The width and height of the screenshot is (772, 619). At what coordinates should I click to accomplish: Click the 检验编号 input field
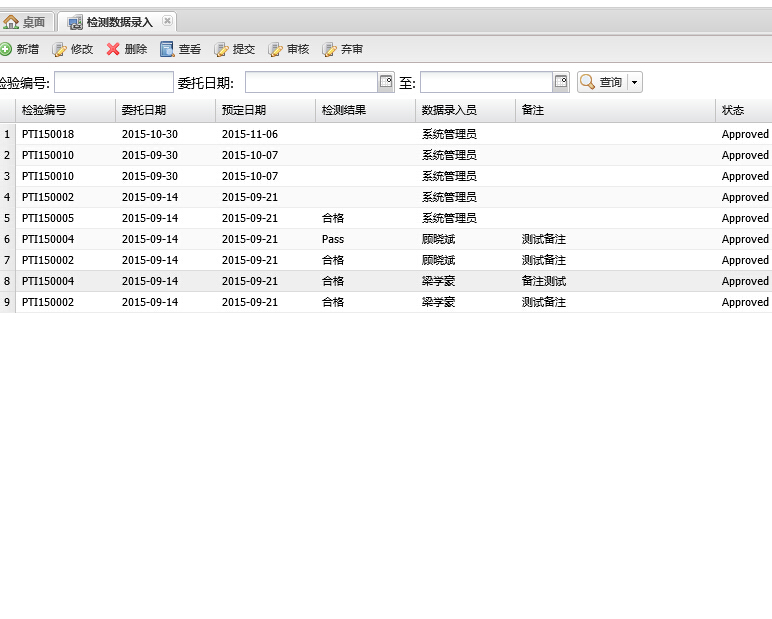114,82
